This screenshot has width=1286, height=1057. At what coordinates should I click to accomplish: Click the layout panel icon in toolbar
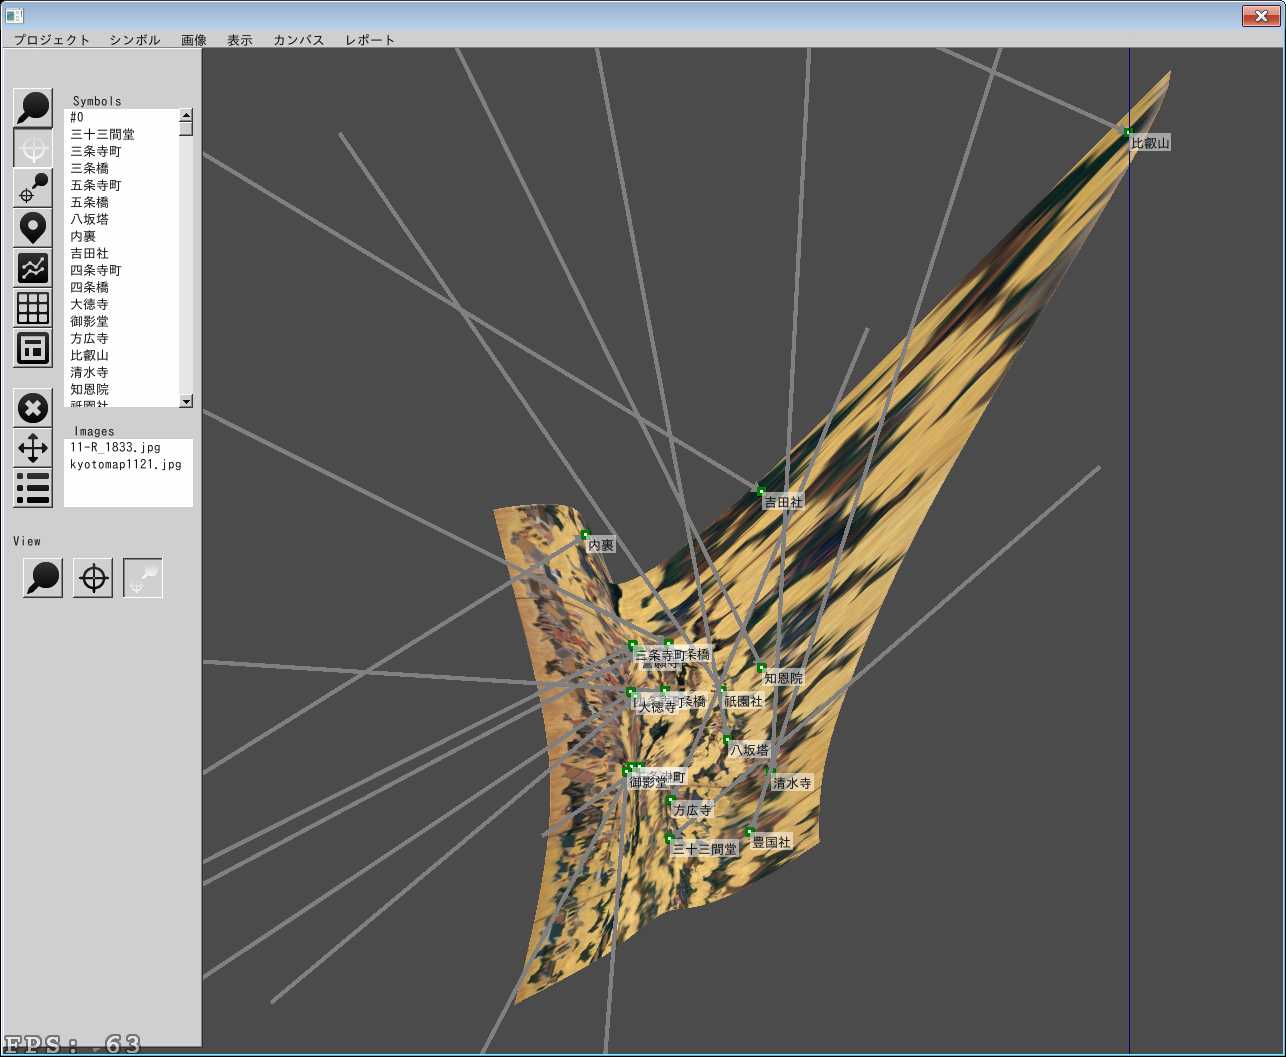pyautogui.click(x=33, y=348)
